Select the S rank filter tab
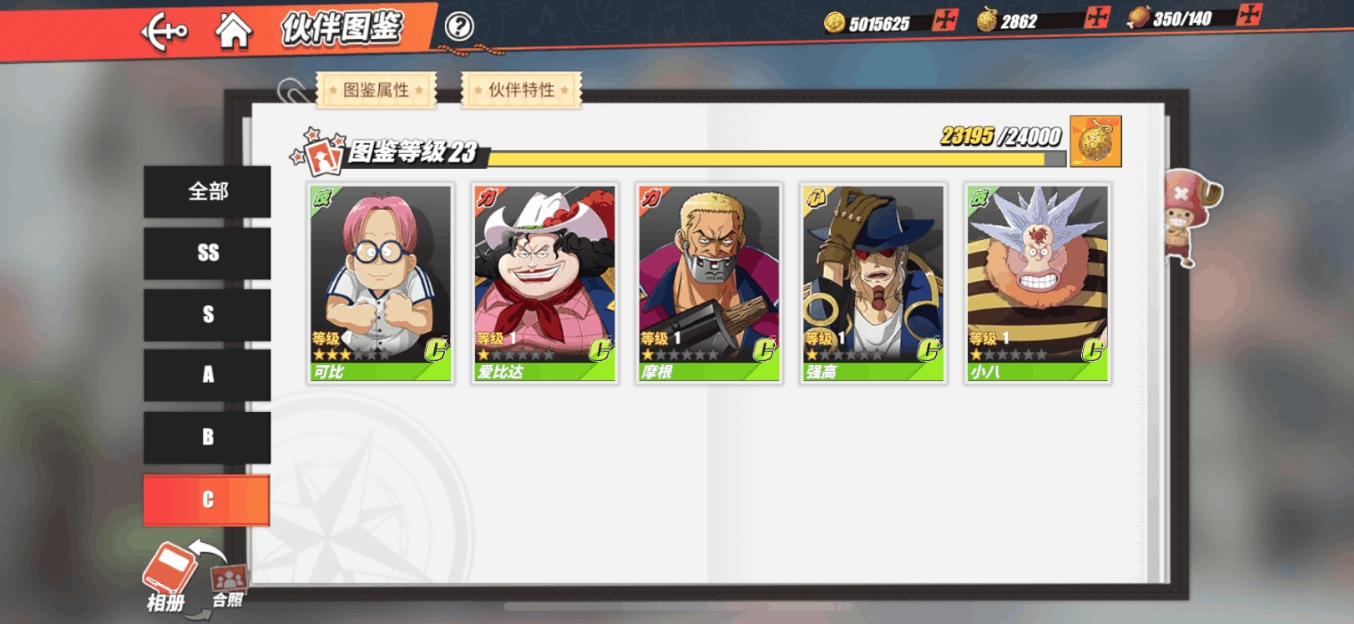1354x624 pixels. 207,315
